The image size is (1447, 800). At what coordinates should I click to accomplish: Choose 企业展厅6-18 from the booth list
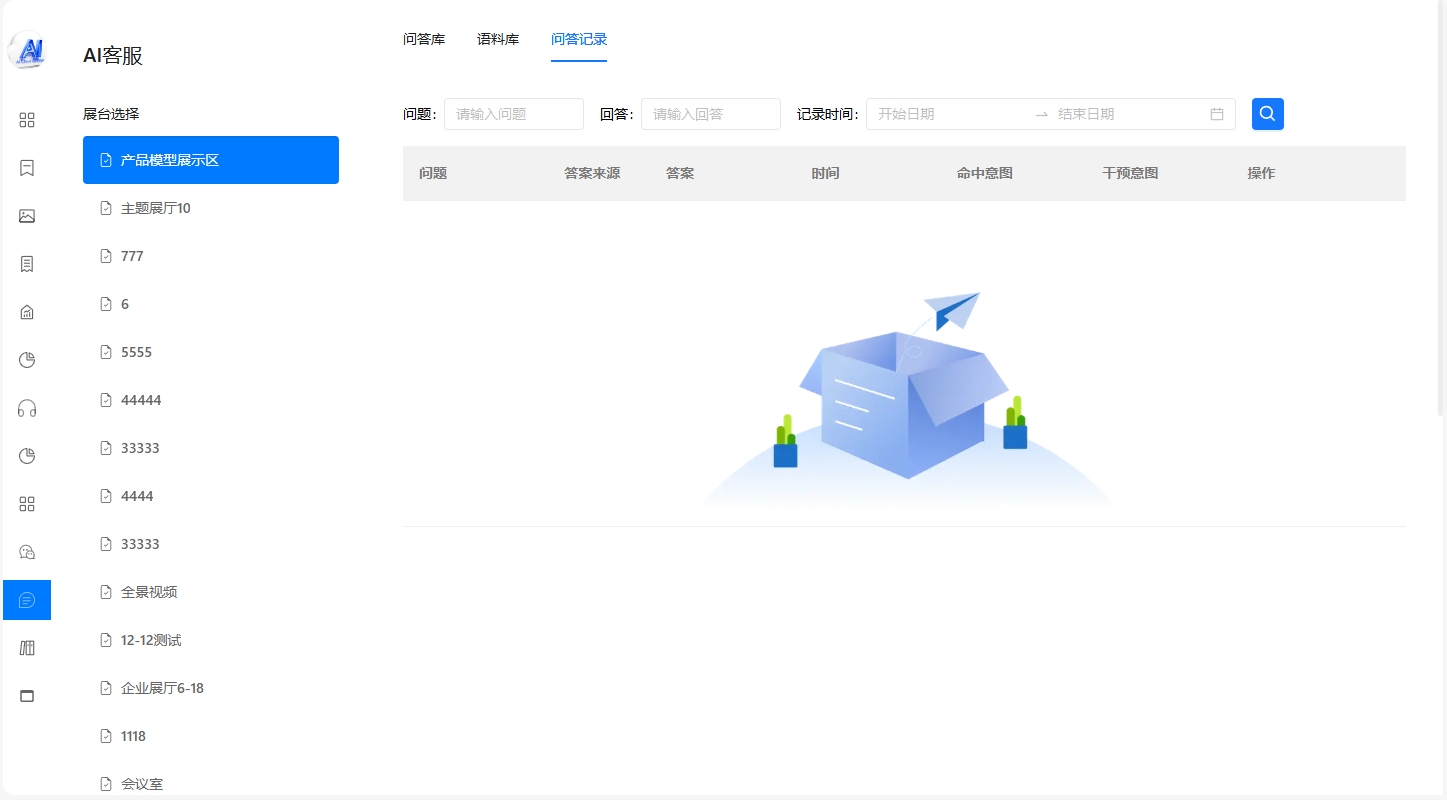tap(162, 688)
